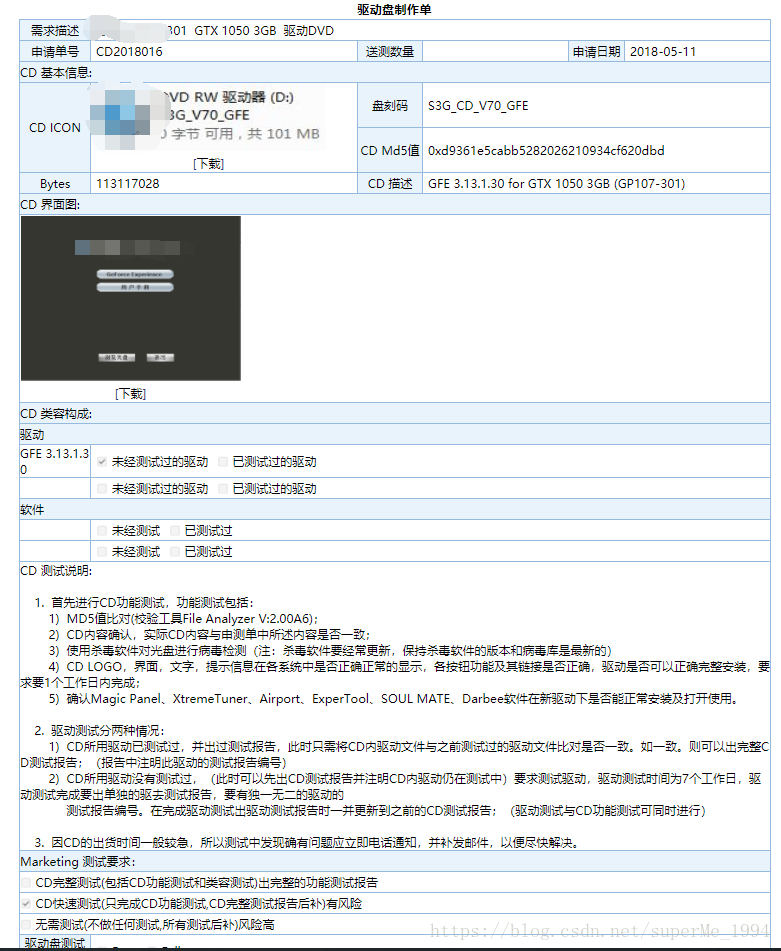The width and height of the screenshot is (781, 951).
Task: Click the 驱动测试分两种情况 line
Action: click(x=100, y=730)
